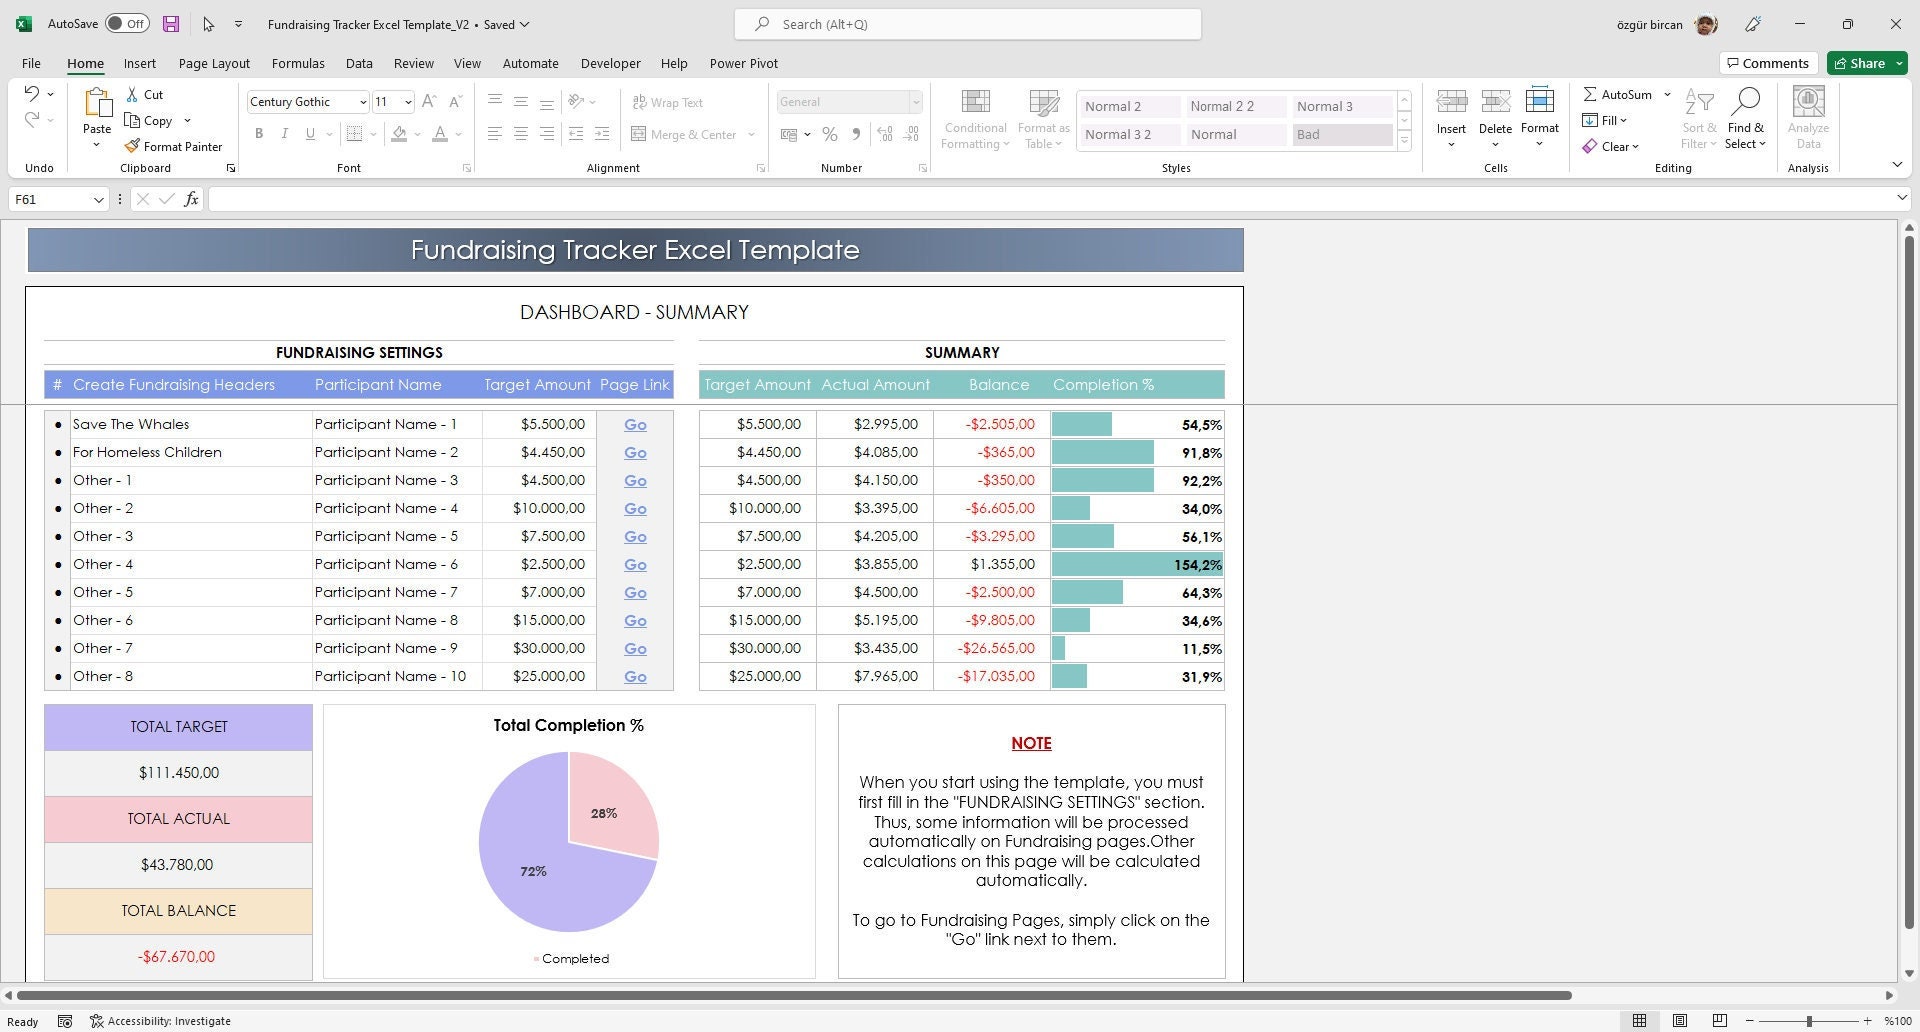Toggle italic formatting
Screen dimensions: 1920x1032
(284, 133)
